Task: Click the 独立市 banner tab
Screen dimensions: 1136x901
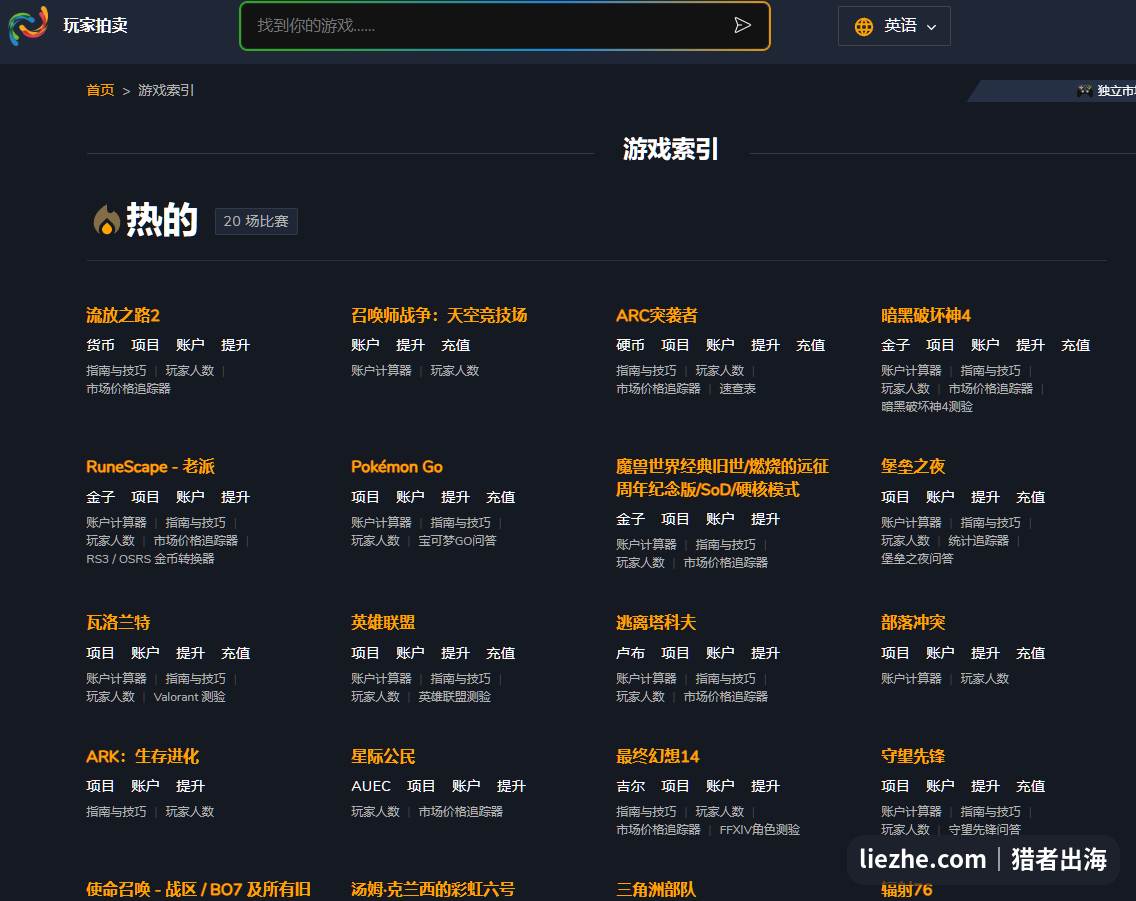Action: [x=1052, y=91]
